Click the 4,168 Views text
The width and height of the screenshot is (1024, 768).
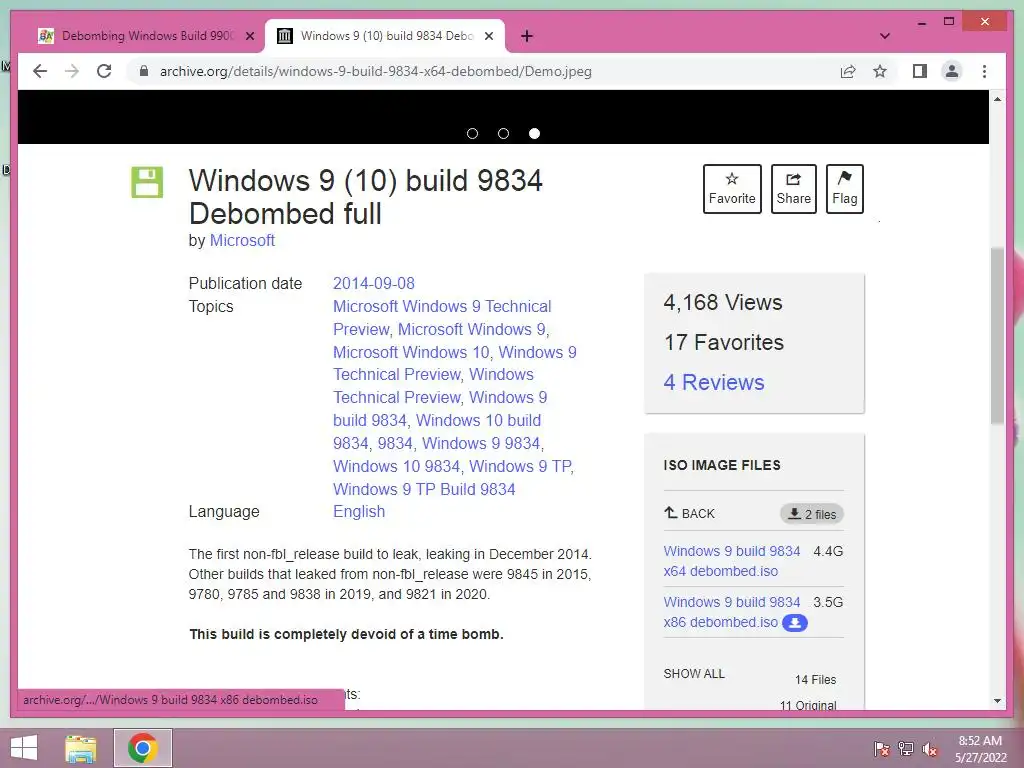click(x=723, y=302)
